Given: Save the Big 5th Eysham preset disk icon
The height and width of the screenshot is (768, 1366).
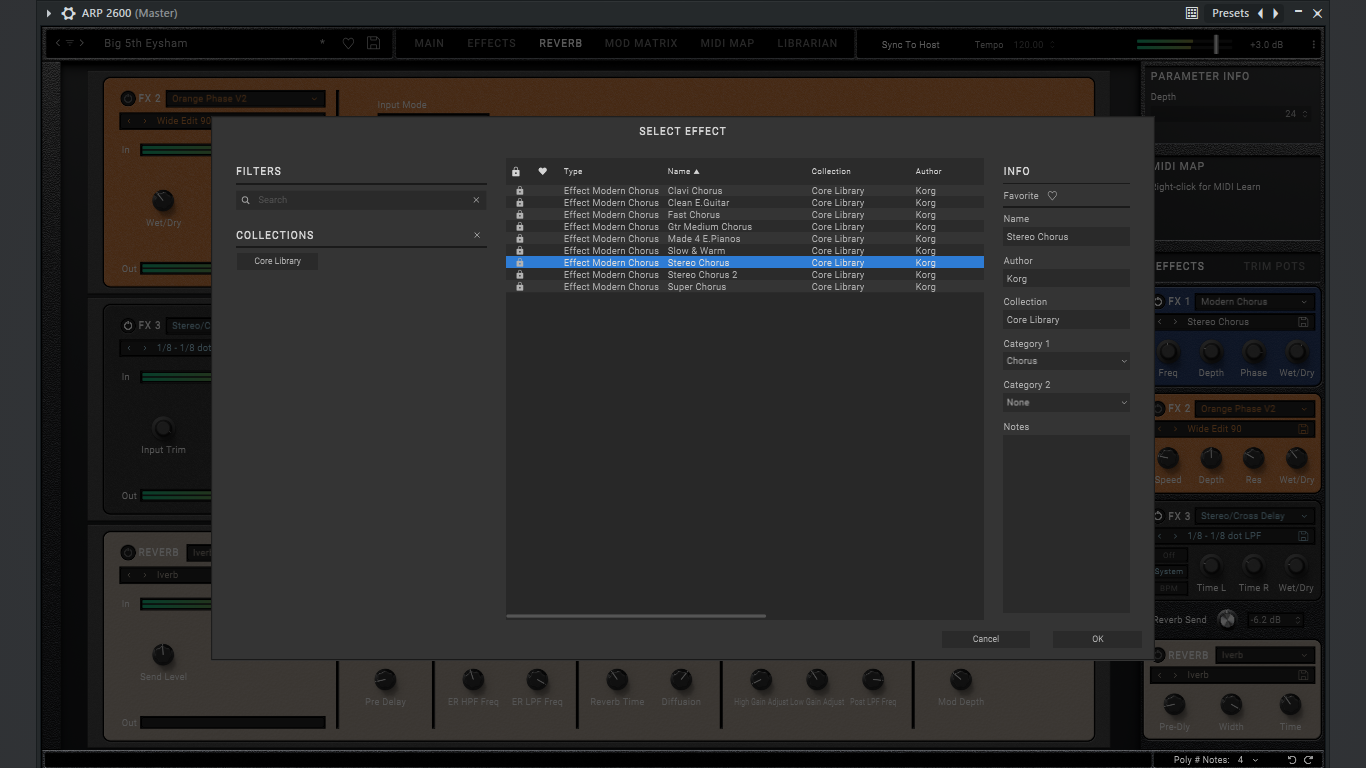Looking at the screenshot, I should click(373, 44).
